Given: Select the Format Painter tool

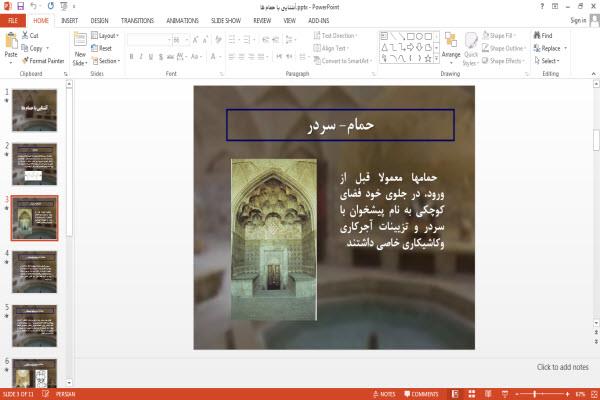Looking at the screenshot, I should pyautogui.click(x=43, y=61).
